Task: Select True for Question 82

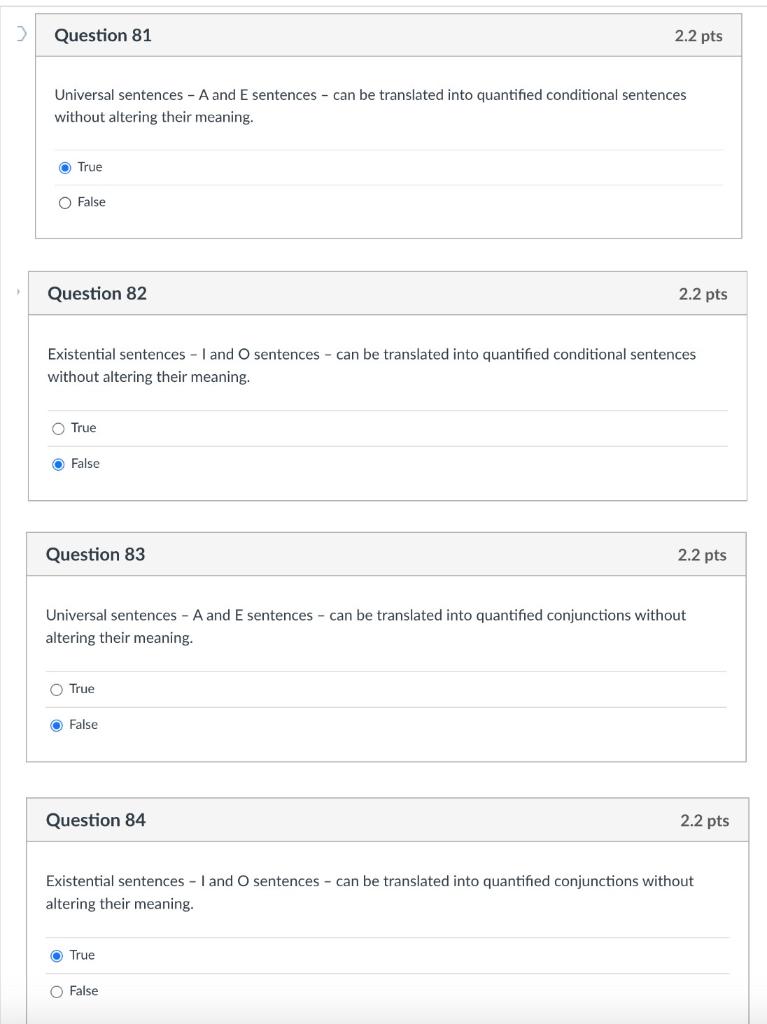Action: [x=57, y=428]
